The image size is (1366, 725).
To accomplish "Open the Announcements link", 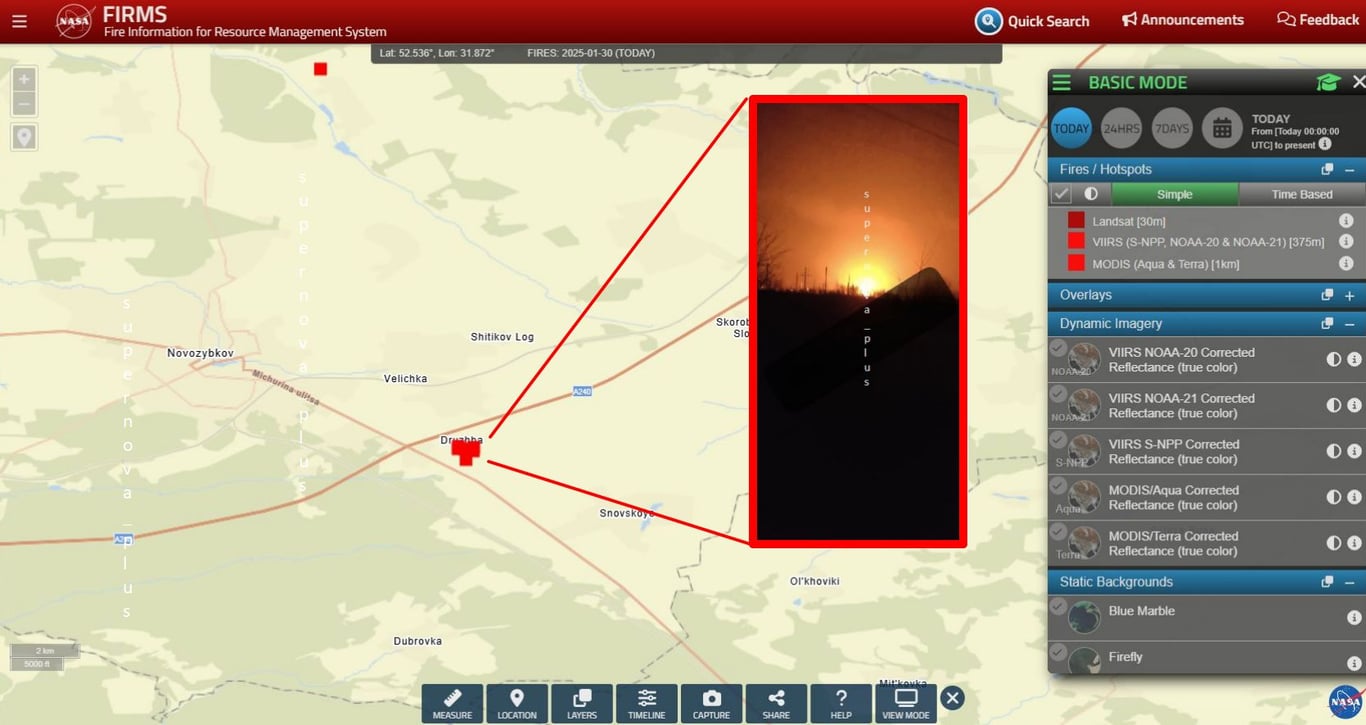I will point(1182,20).
